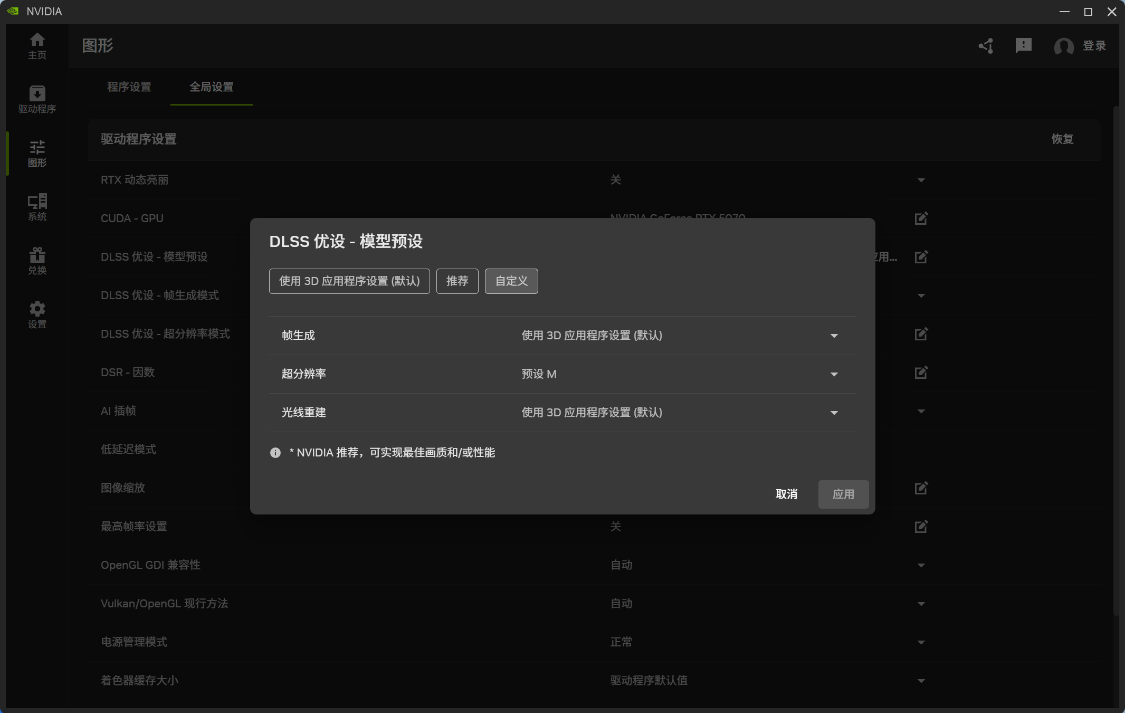Go to the 主页 home section
1125x713 pixels.
click(37, 46)
